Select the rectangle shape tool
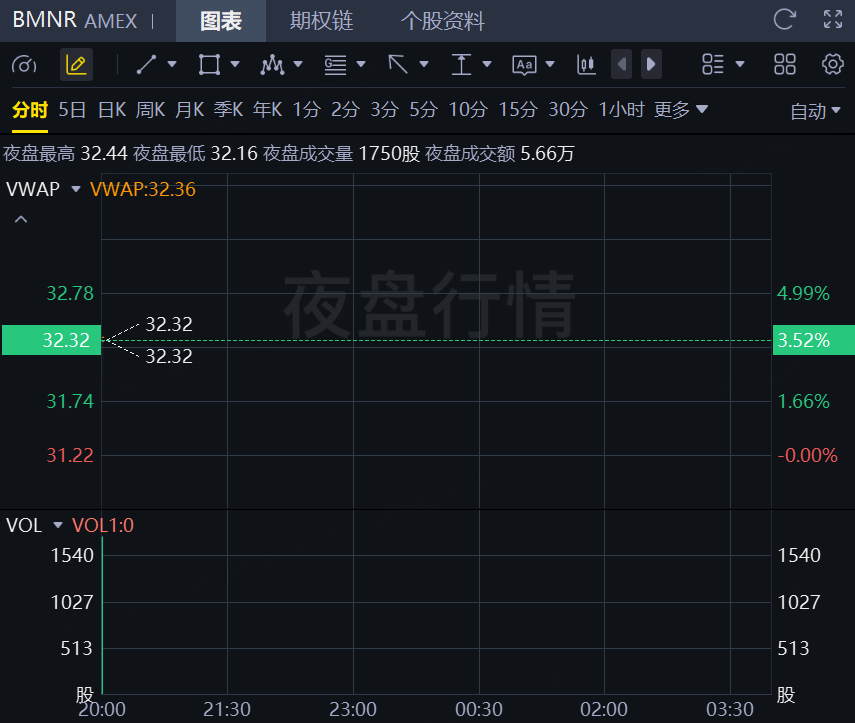The image size is (855, 723). pos(209,64)
